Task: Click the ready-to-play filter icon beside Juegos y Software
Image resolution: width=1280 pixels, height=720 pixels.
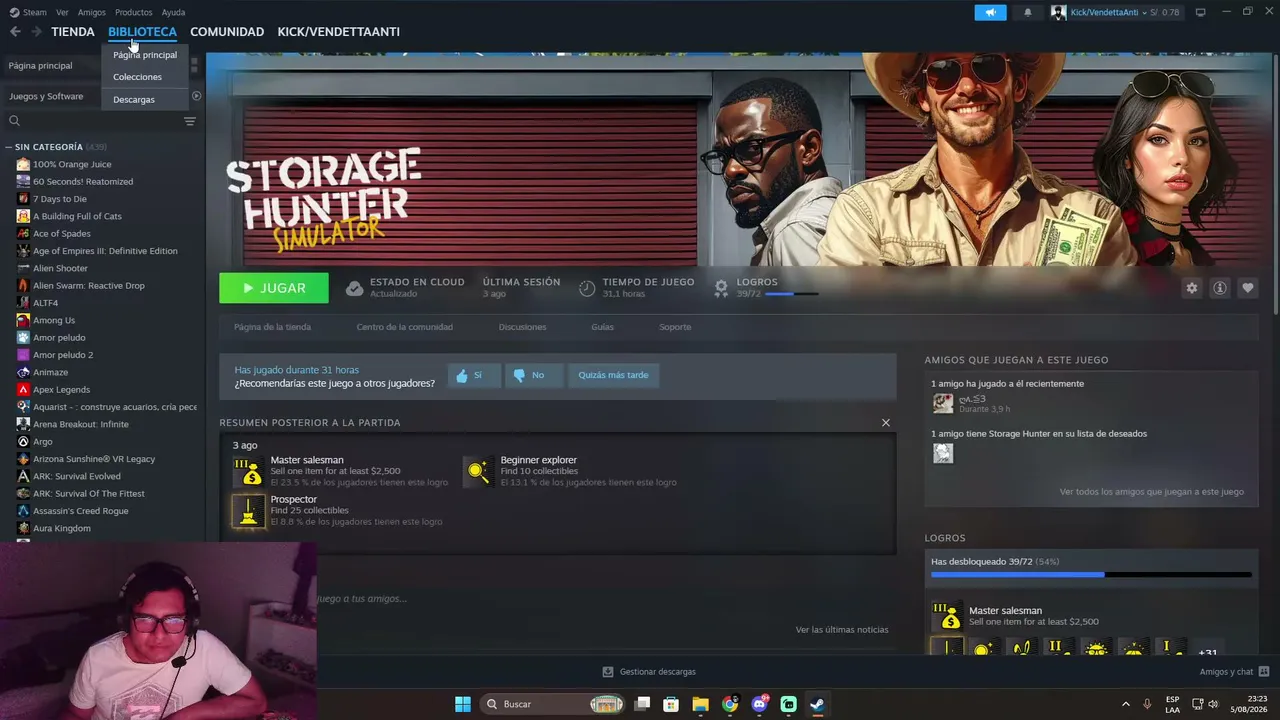Action: click(x=196, y=96)
